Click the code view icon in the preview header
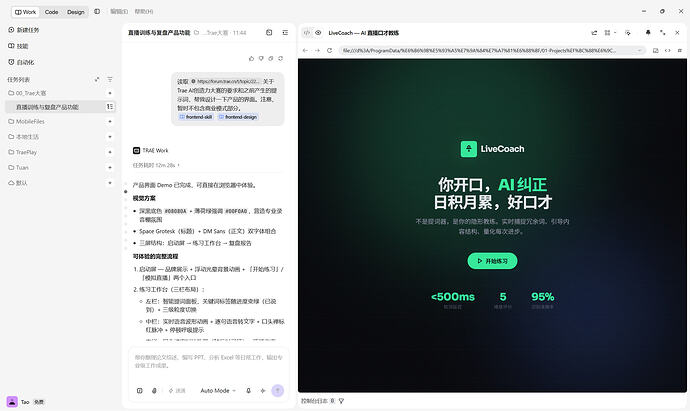This screenshot has height=411, width=690. (x=307, y=33)
